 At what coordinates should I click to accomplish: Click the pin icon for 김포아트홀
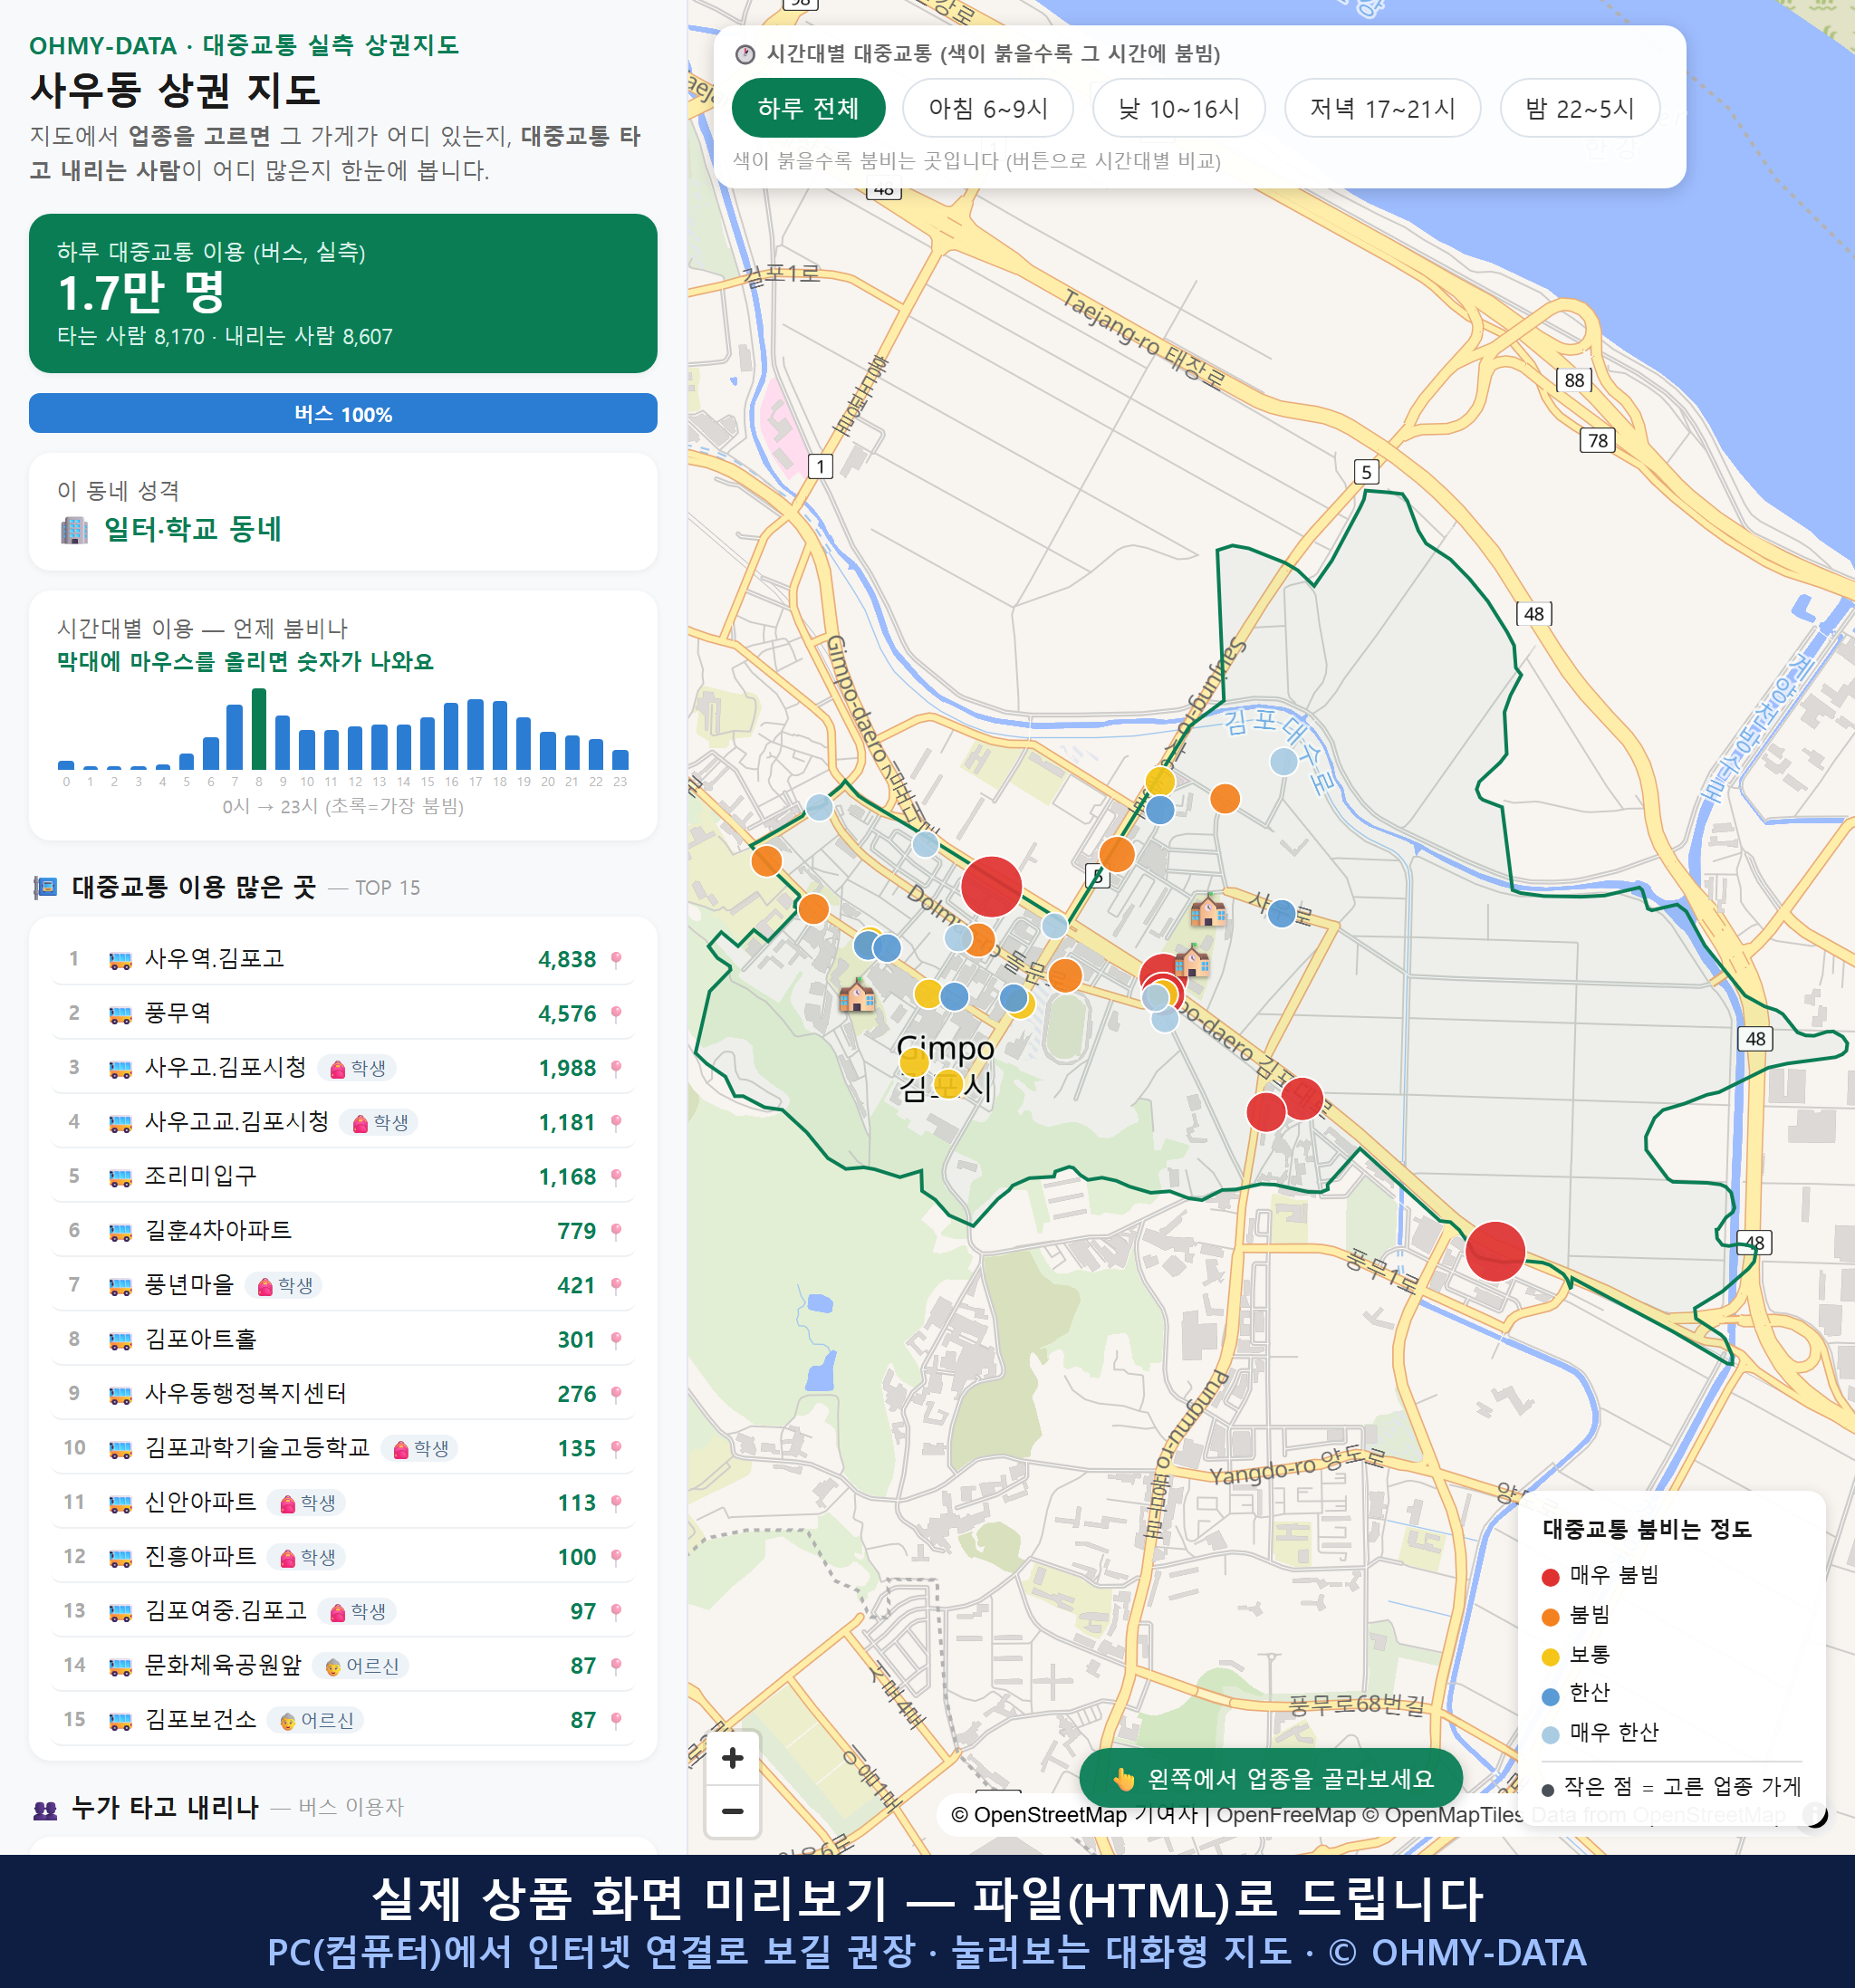[616, 1339]
